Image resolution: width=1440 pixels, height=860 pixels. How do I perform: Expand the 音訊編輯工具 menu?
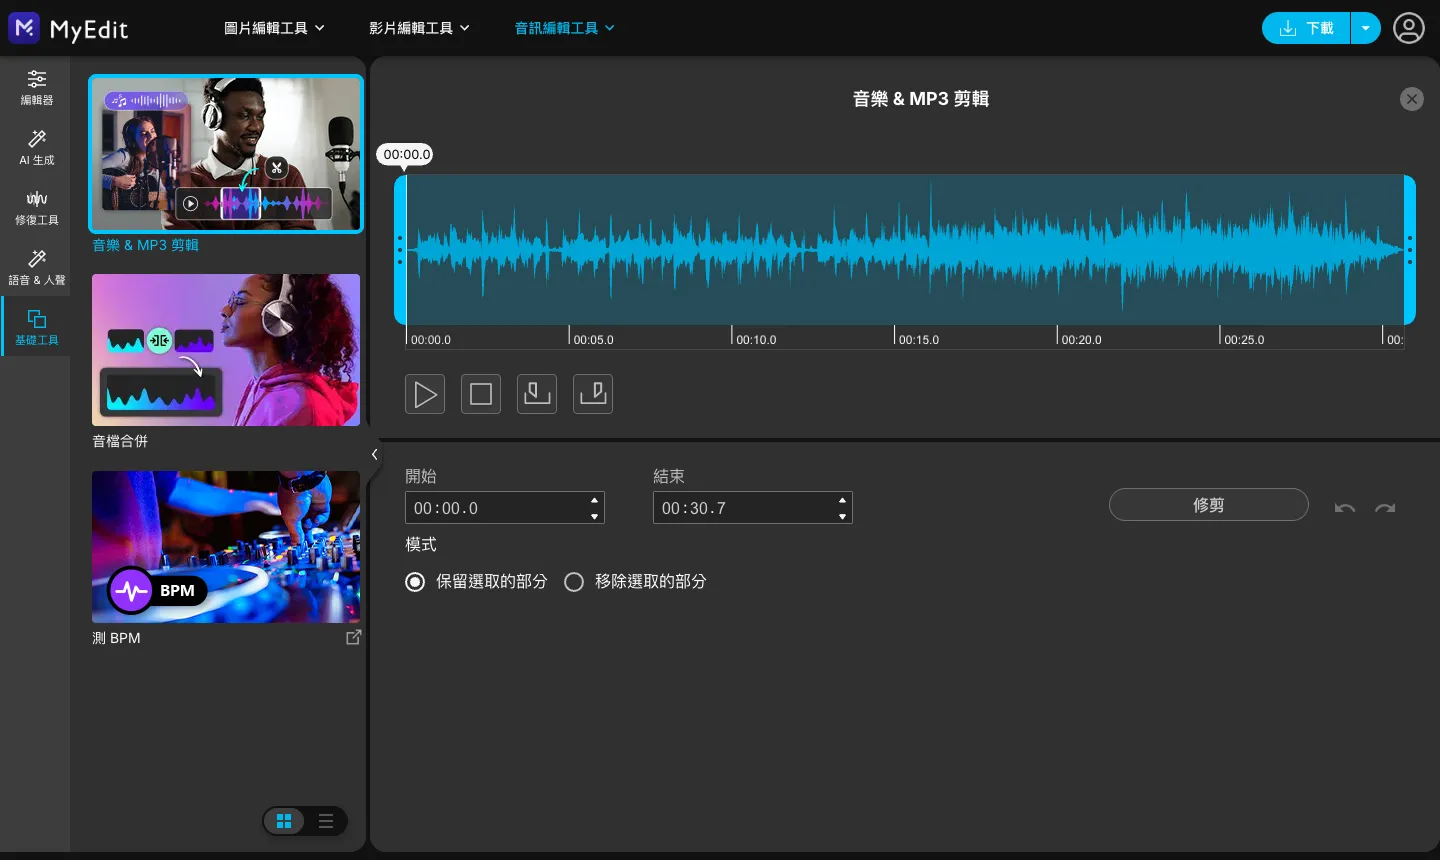coord(564,28)
